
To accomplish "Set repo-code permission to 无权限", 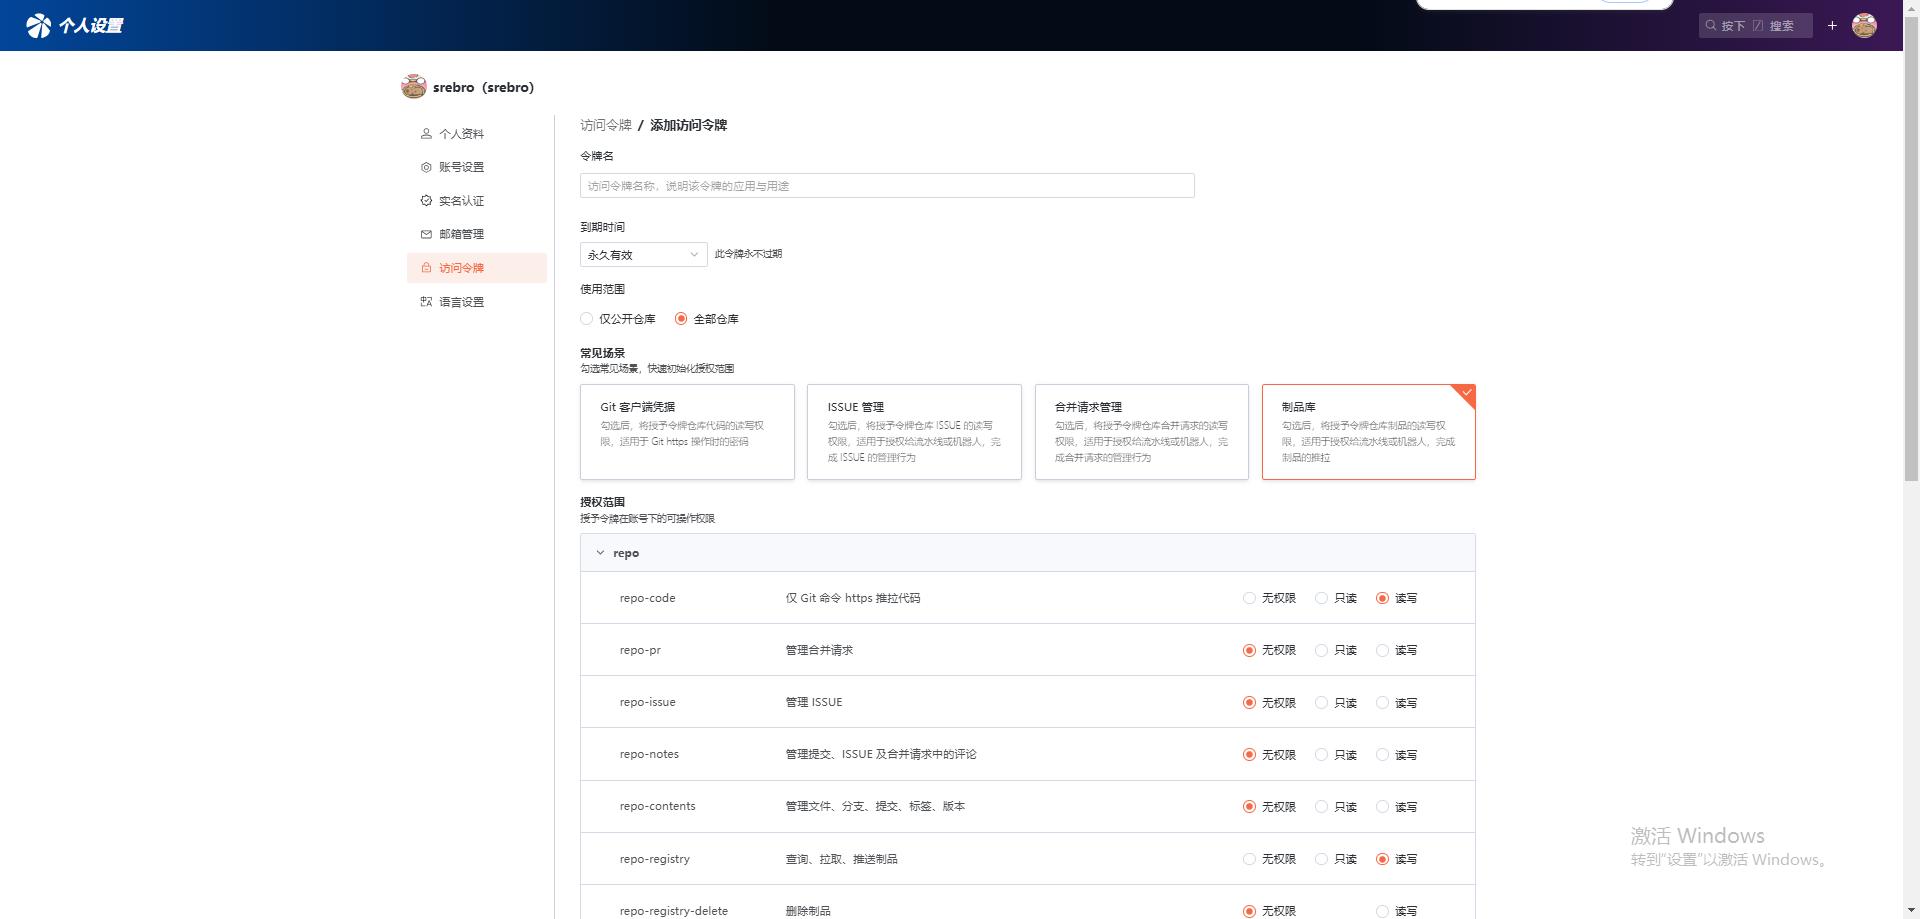I will coord(1249,599).
